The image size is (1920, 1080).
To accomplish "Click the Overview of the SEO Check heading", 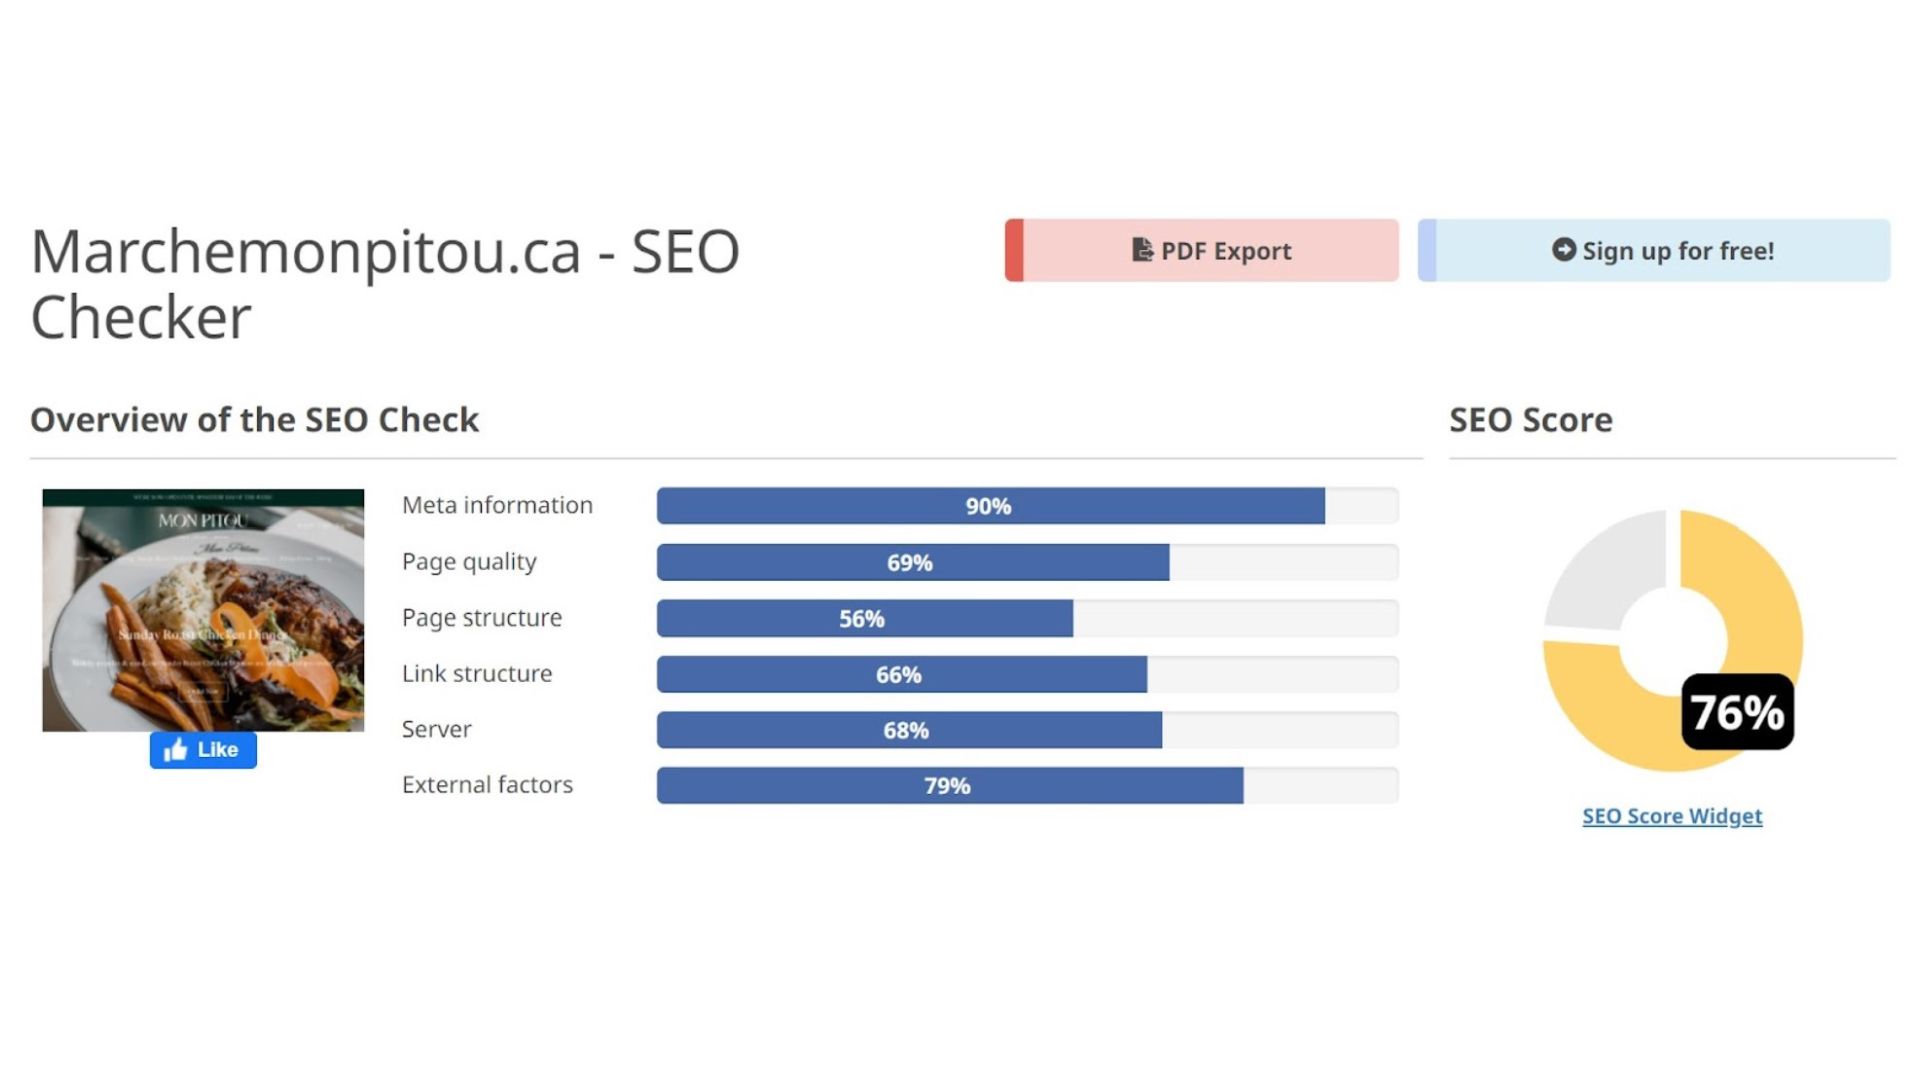I will coord(254,420).
